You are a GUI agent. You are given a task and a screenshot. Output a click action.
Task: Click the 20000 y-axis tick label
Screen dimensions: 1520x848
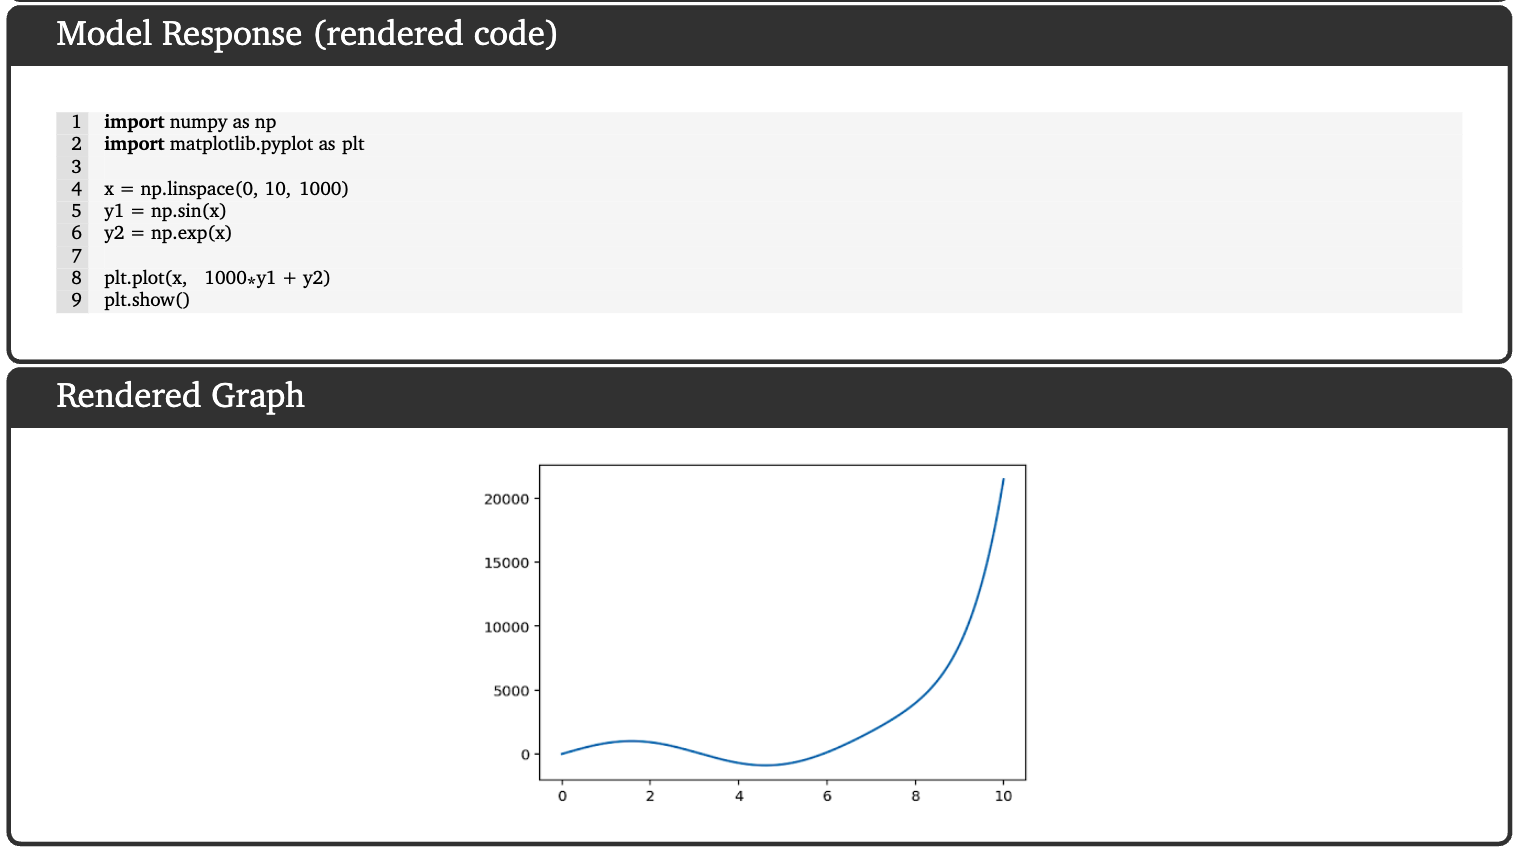click(506, 499)
